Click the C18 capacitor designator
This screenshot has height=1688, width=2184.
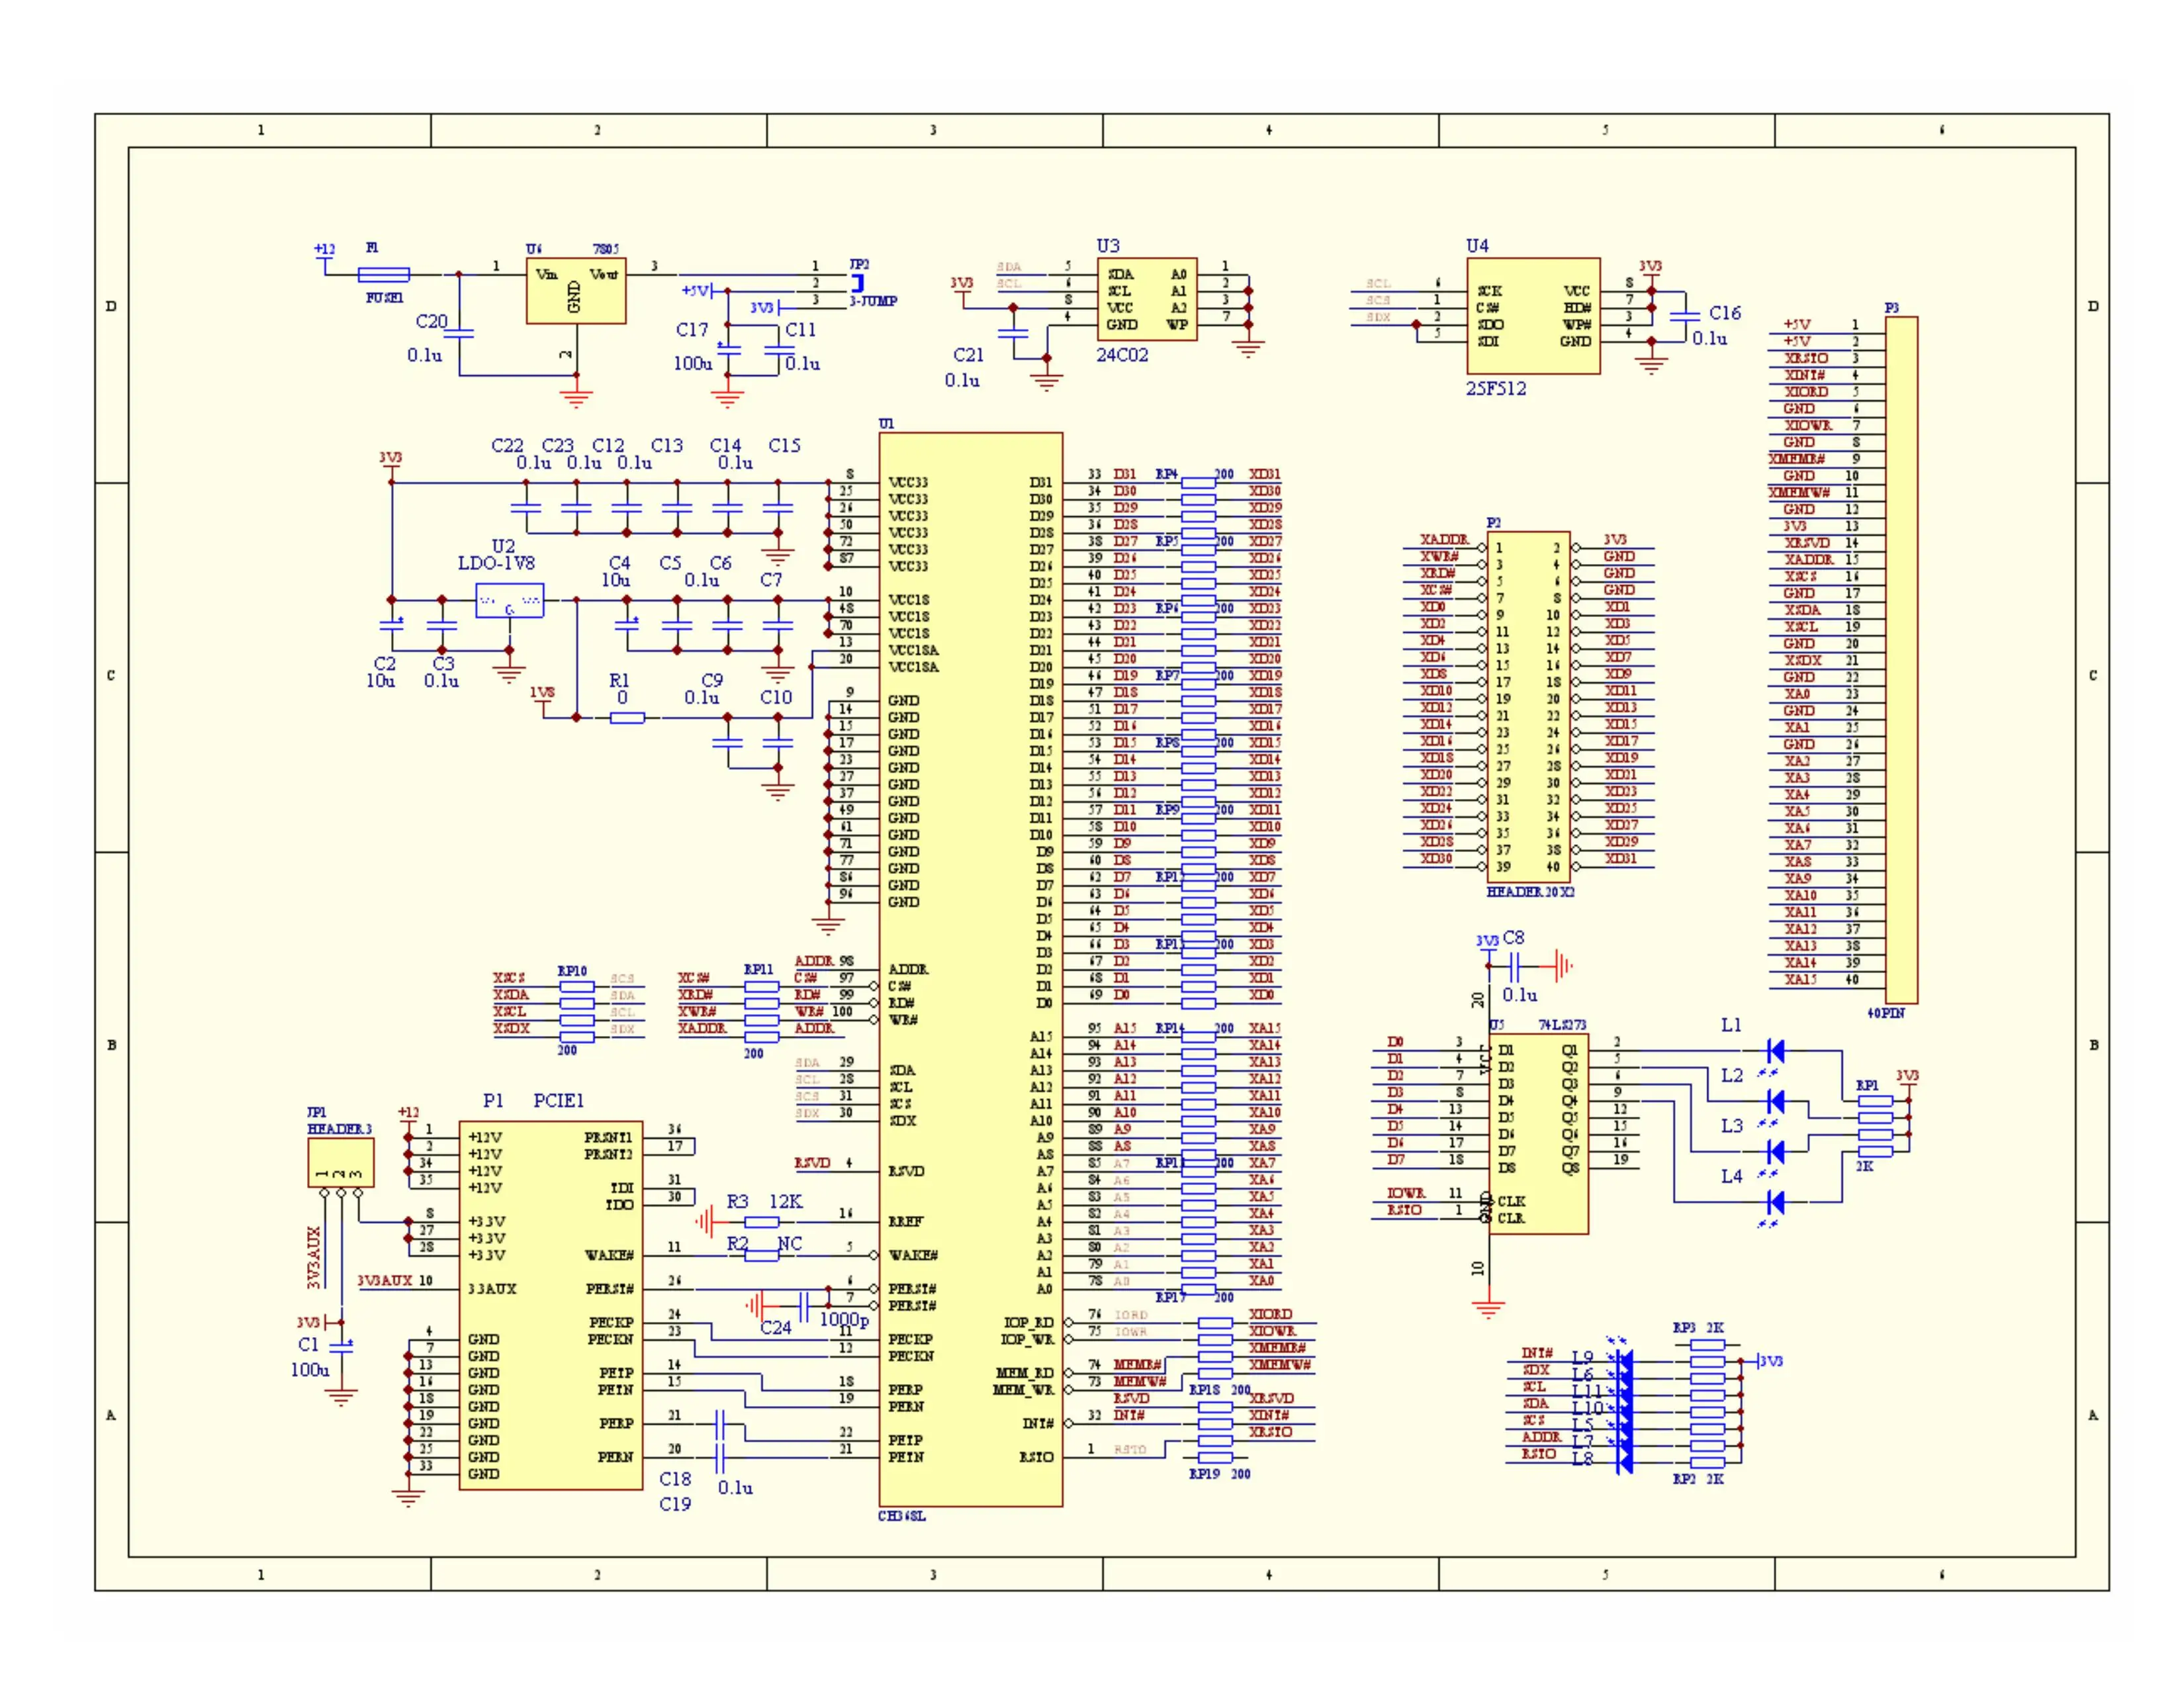(x=675, y=1479)
